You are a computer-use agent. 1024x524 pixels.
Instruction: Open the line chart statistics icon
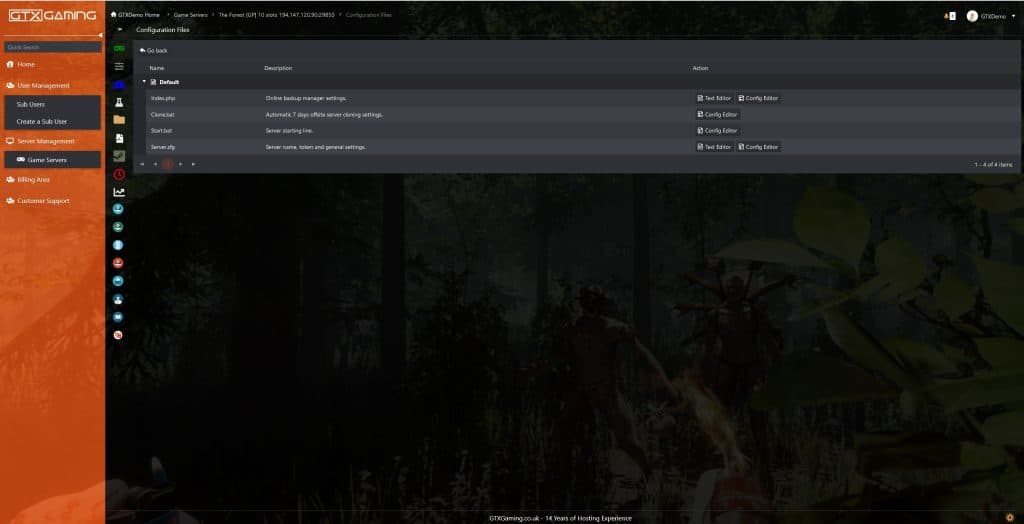point(119,192)
